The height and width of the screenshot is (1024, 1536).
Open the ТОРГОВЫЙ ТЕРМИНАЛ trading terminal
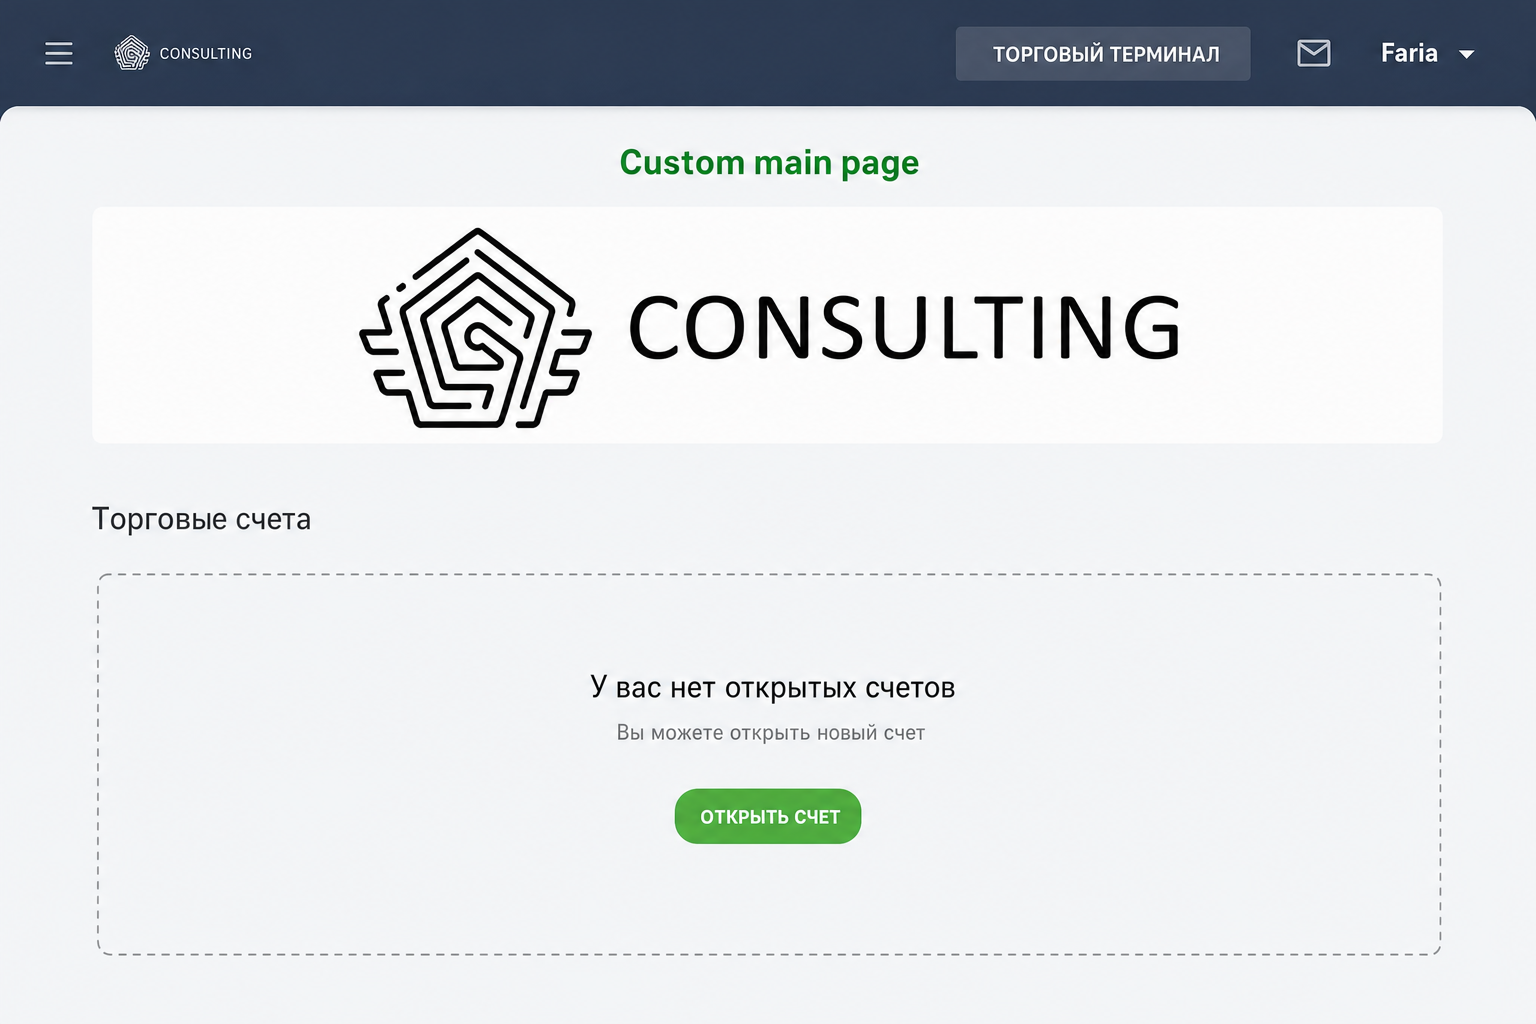tap(1103, 54)
